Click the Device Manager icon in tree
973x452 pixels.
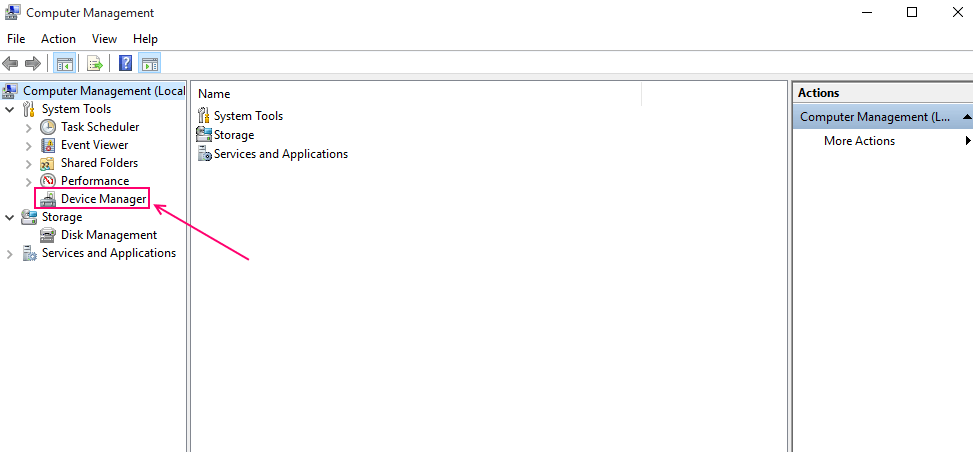(48, 200)
